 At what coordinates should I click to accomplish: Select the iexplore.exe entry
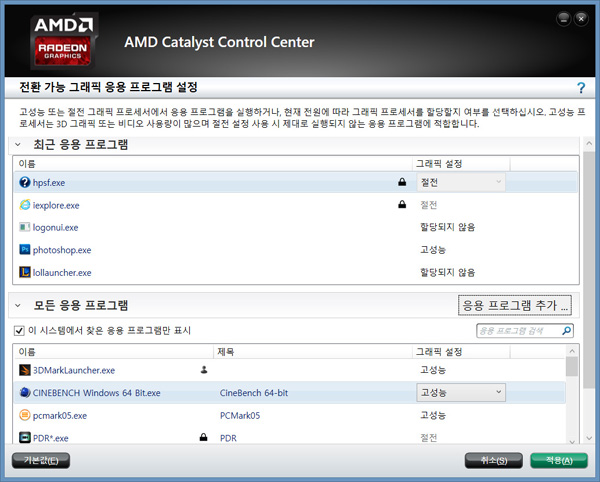(56, 205)
